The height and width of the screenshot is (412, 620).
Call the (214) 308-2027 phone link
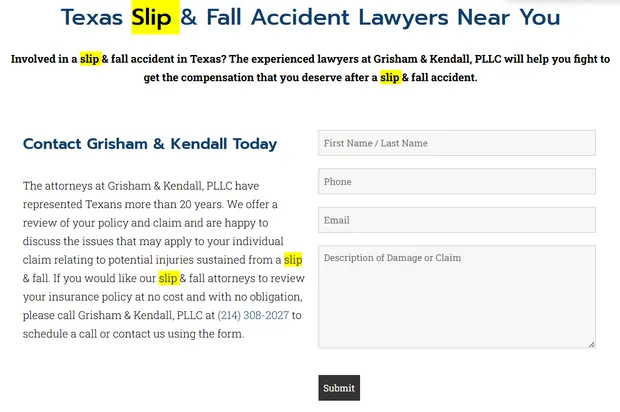click(253, 316)
